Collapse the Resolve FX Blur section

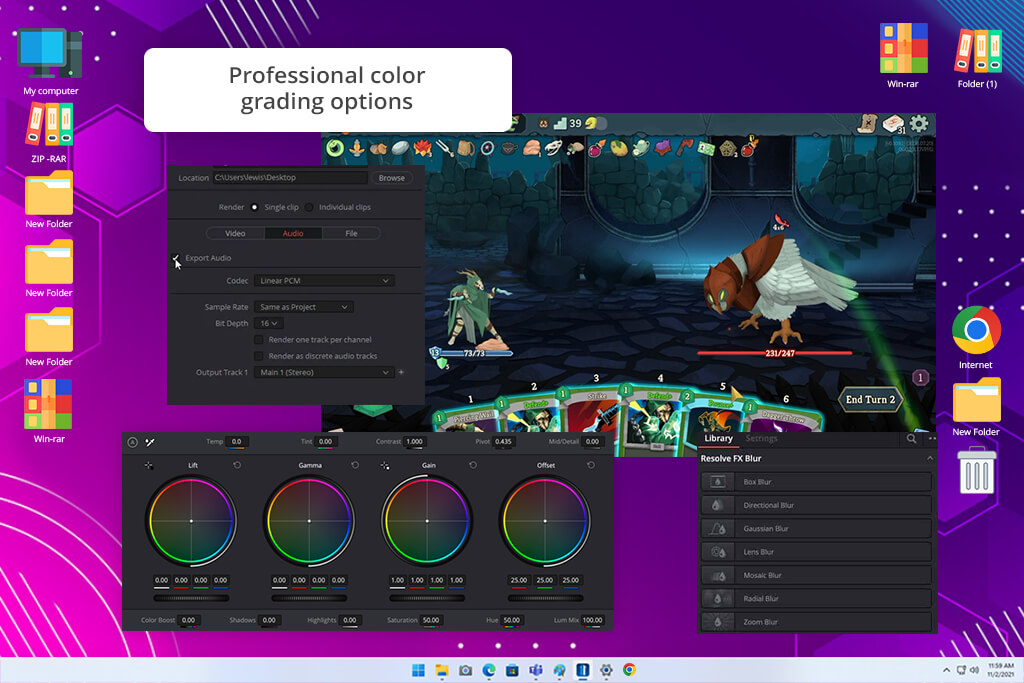pyautogui.click(x=930, y=458)
